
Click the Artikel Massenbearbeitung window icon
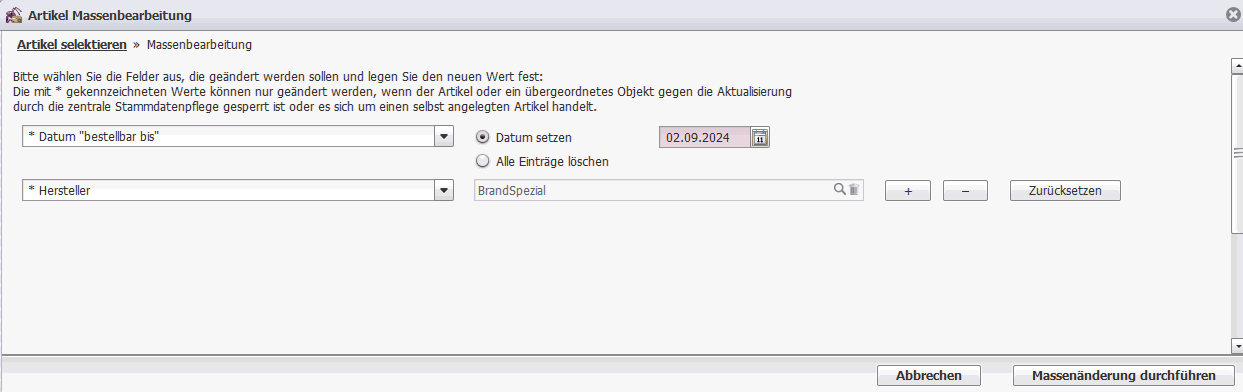click(13, 15)
